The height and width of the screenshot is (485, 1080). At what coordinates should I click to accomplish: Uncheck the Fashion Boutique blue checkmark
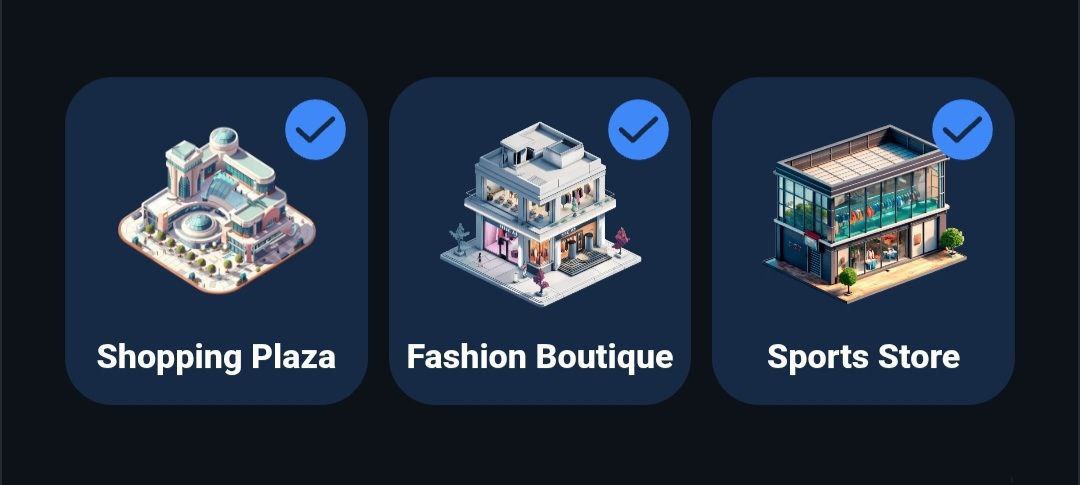pos(638,130)
